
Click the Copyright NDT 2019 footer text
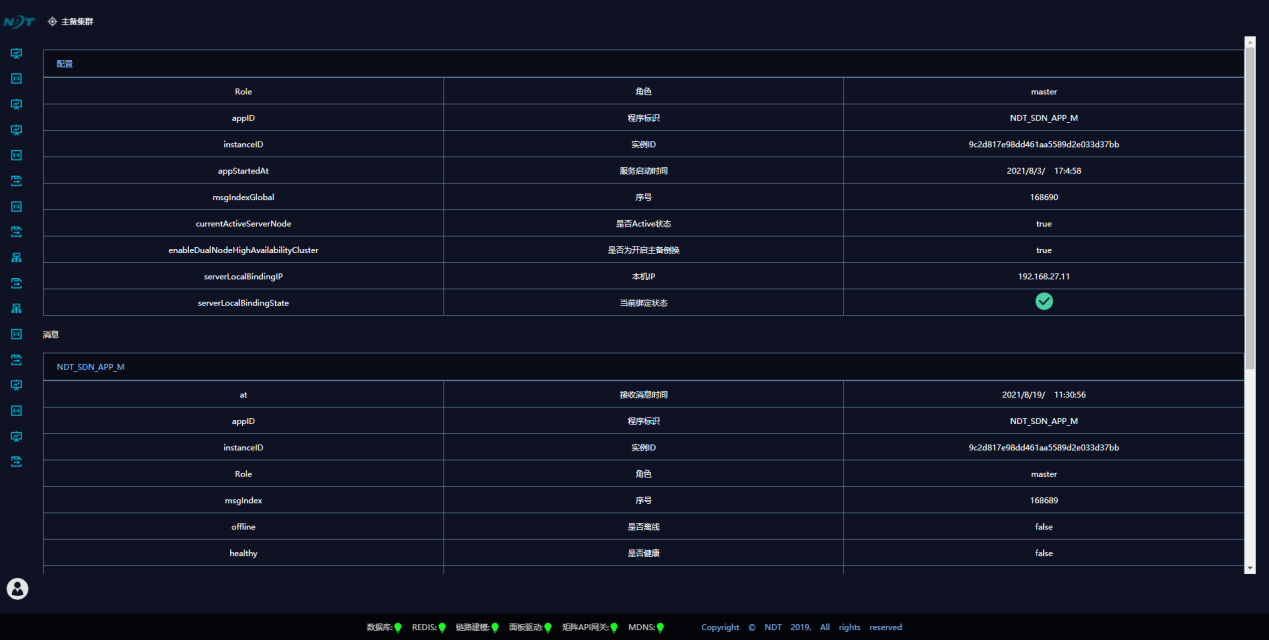[x=800, y=628]
